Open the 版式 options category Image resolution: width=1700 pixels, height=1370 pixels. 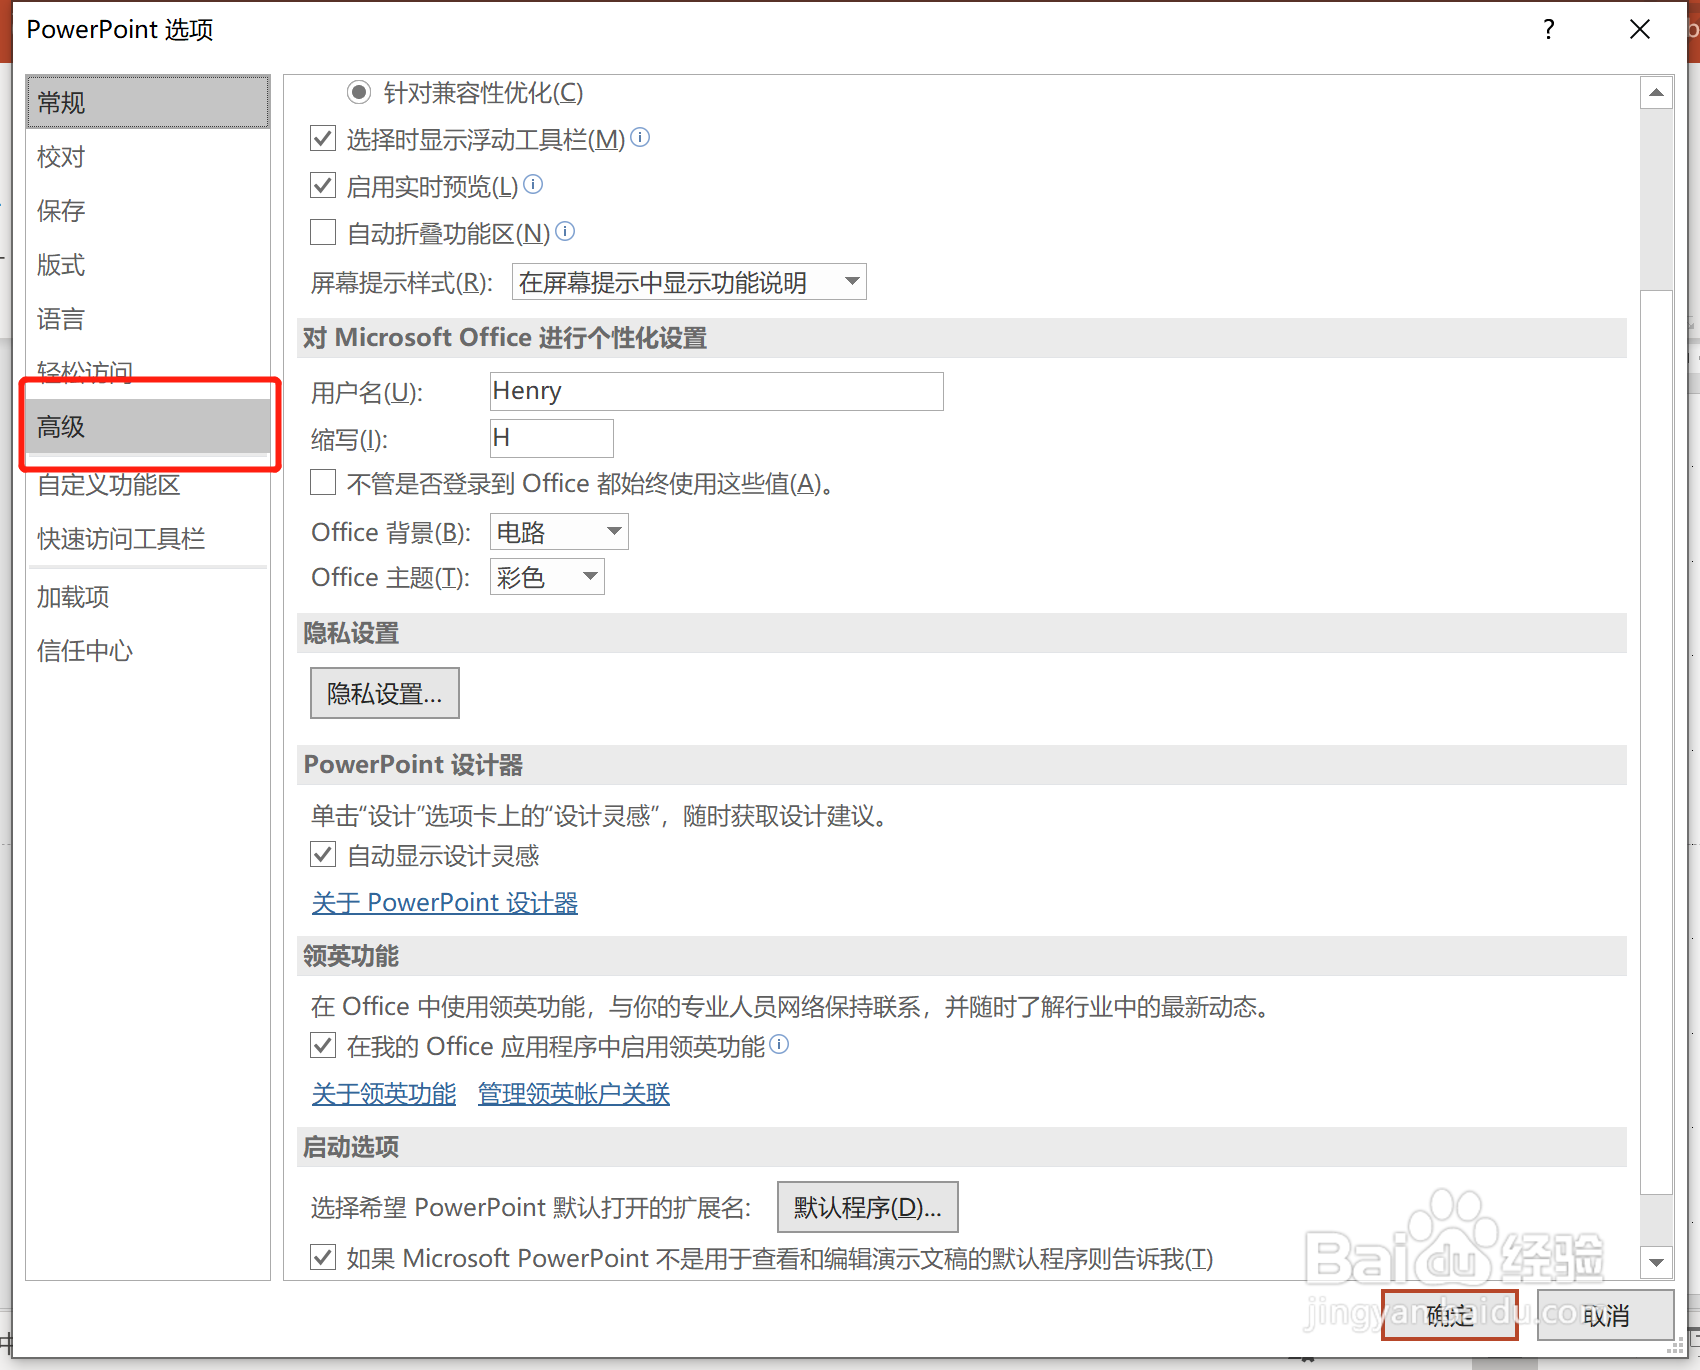pyautogui.click(x=148, y=265)
